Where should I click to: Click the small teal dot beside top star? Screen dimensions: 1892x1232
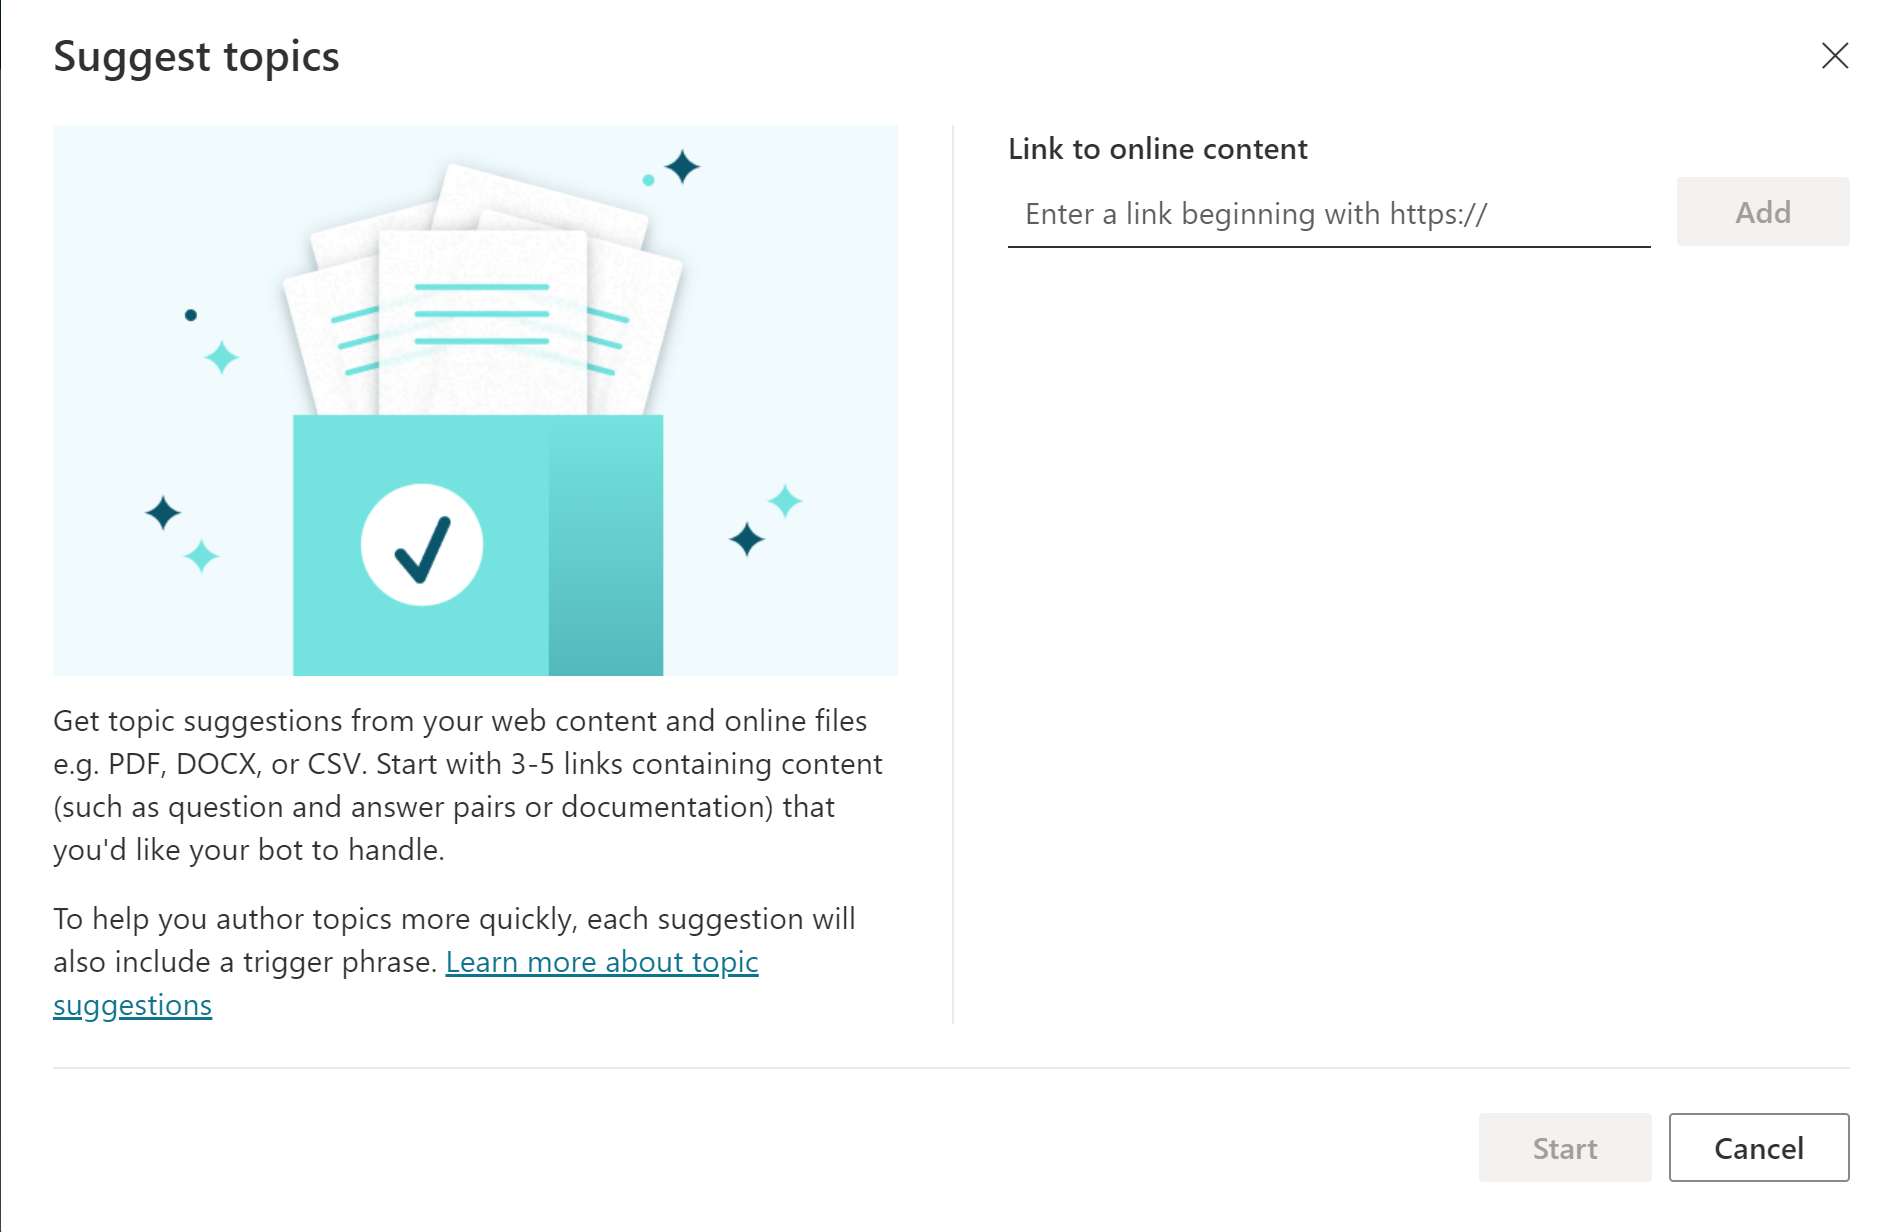point(648,180)
